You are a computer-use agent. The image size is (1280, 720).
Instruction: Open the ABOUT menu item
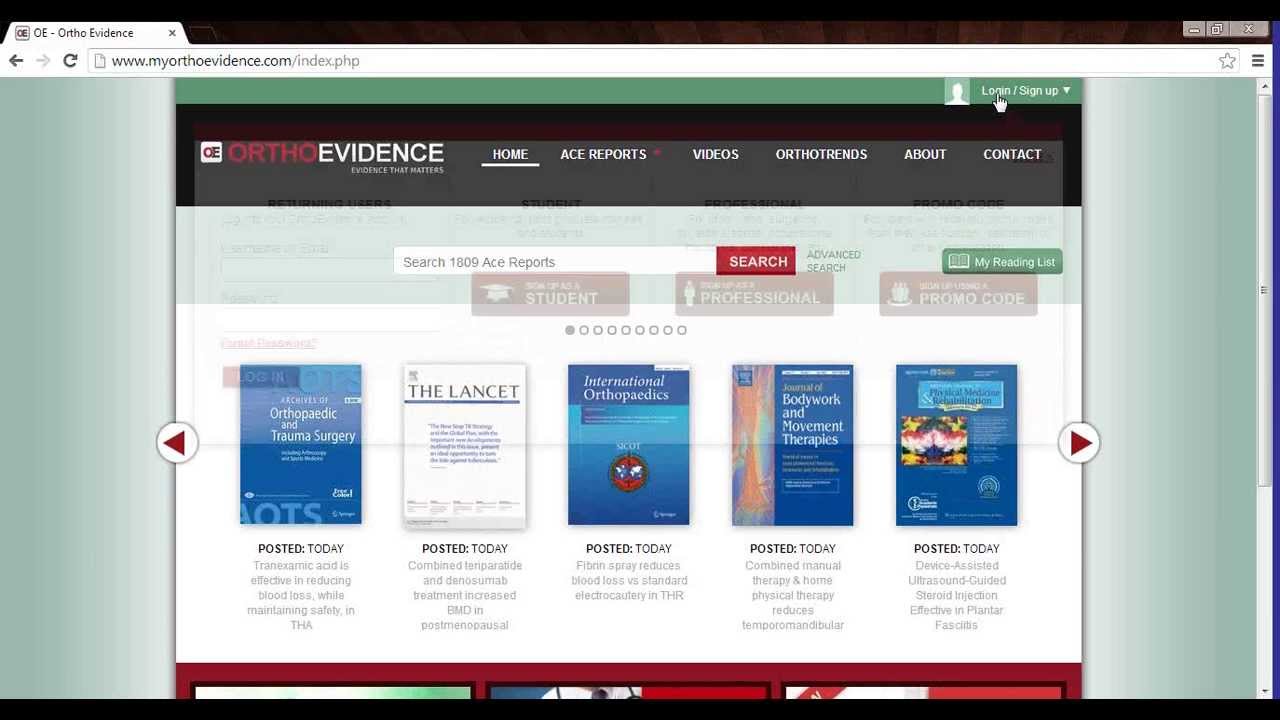925,154
